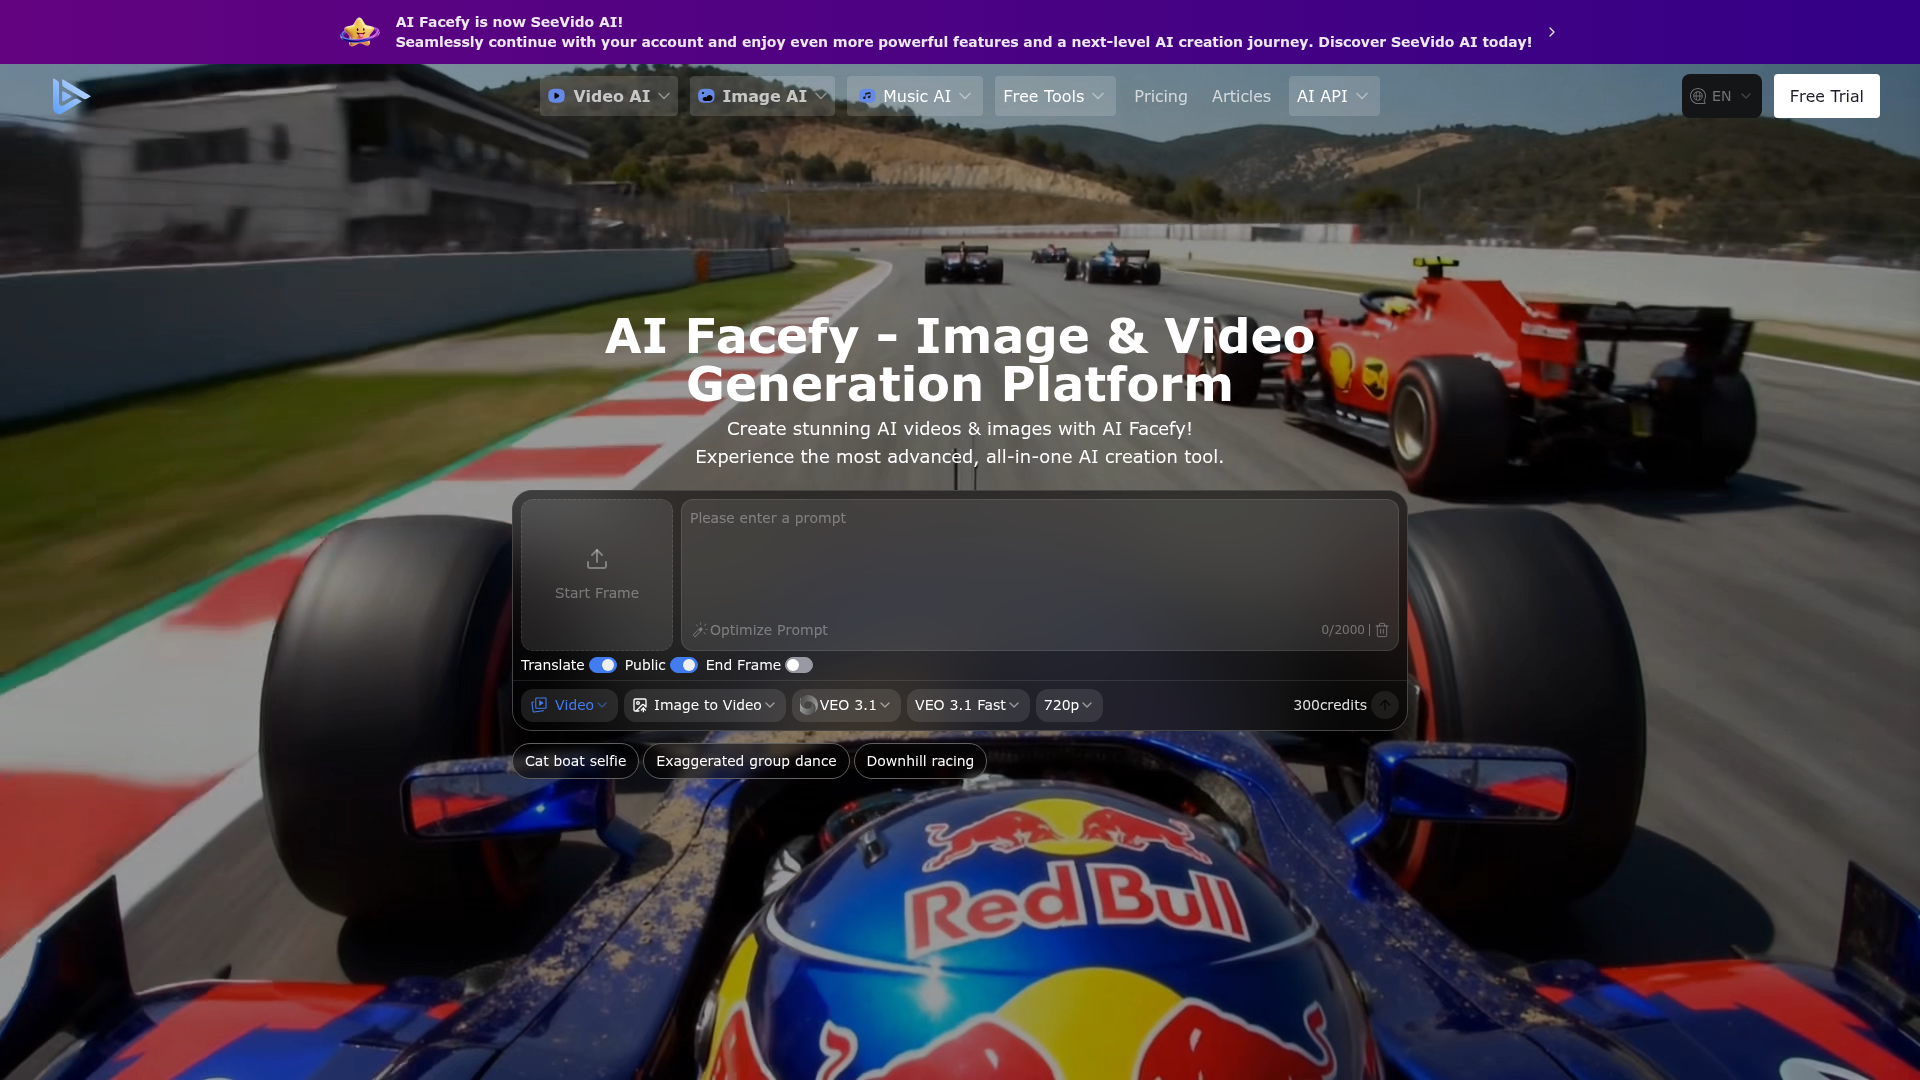The height and width of the screenshot is (1080, 1920).
Task: Open the Video AI menu
Action: click(609, 96)
